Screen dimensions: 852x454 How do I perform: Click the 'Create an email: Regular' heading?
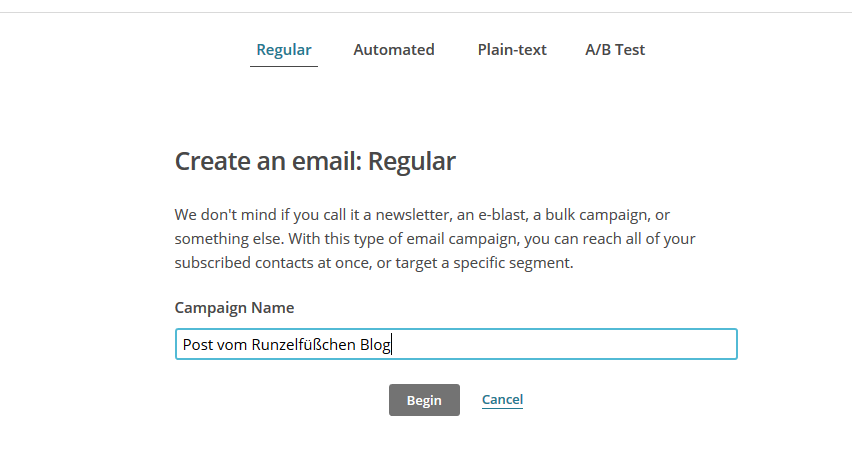click(x=315, y=161)
